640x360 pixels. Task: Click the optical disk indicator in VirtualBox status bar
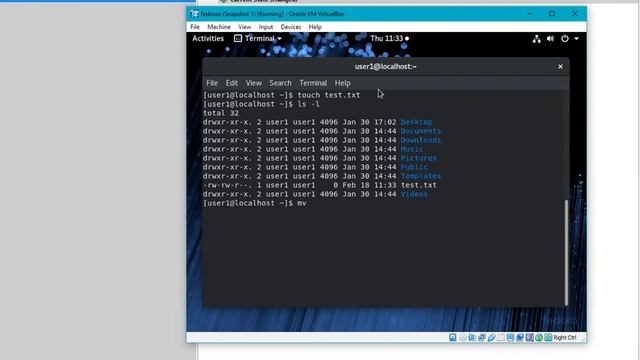462,337
